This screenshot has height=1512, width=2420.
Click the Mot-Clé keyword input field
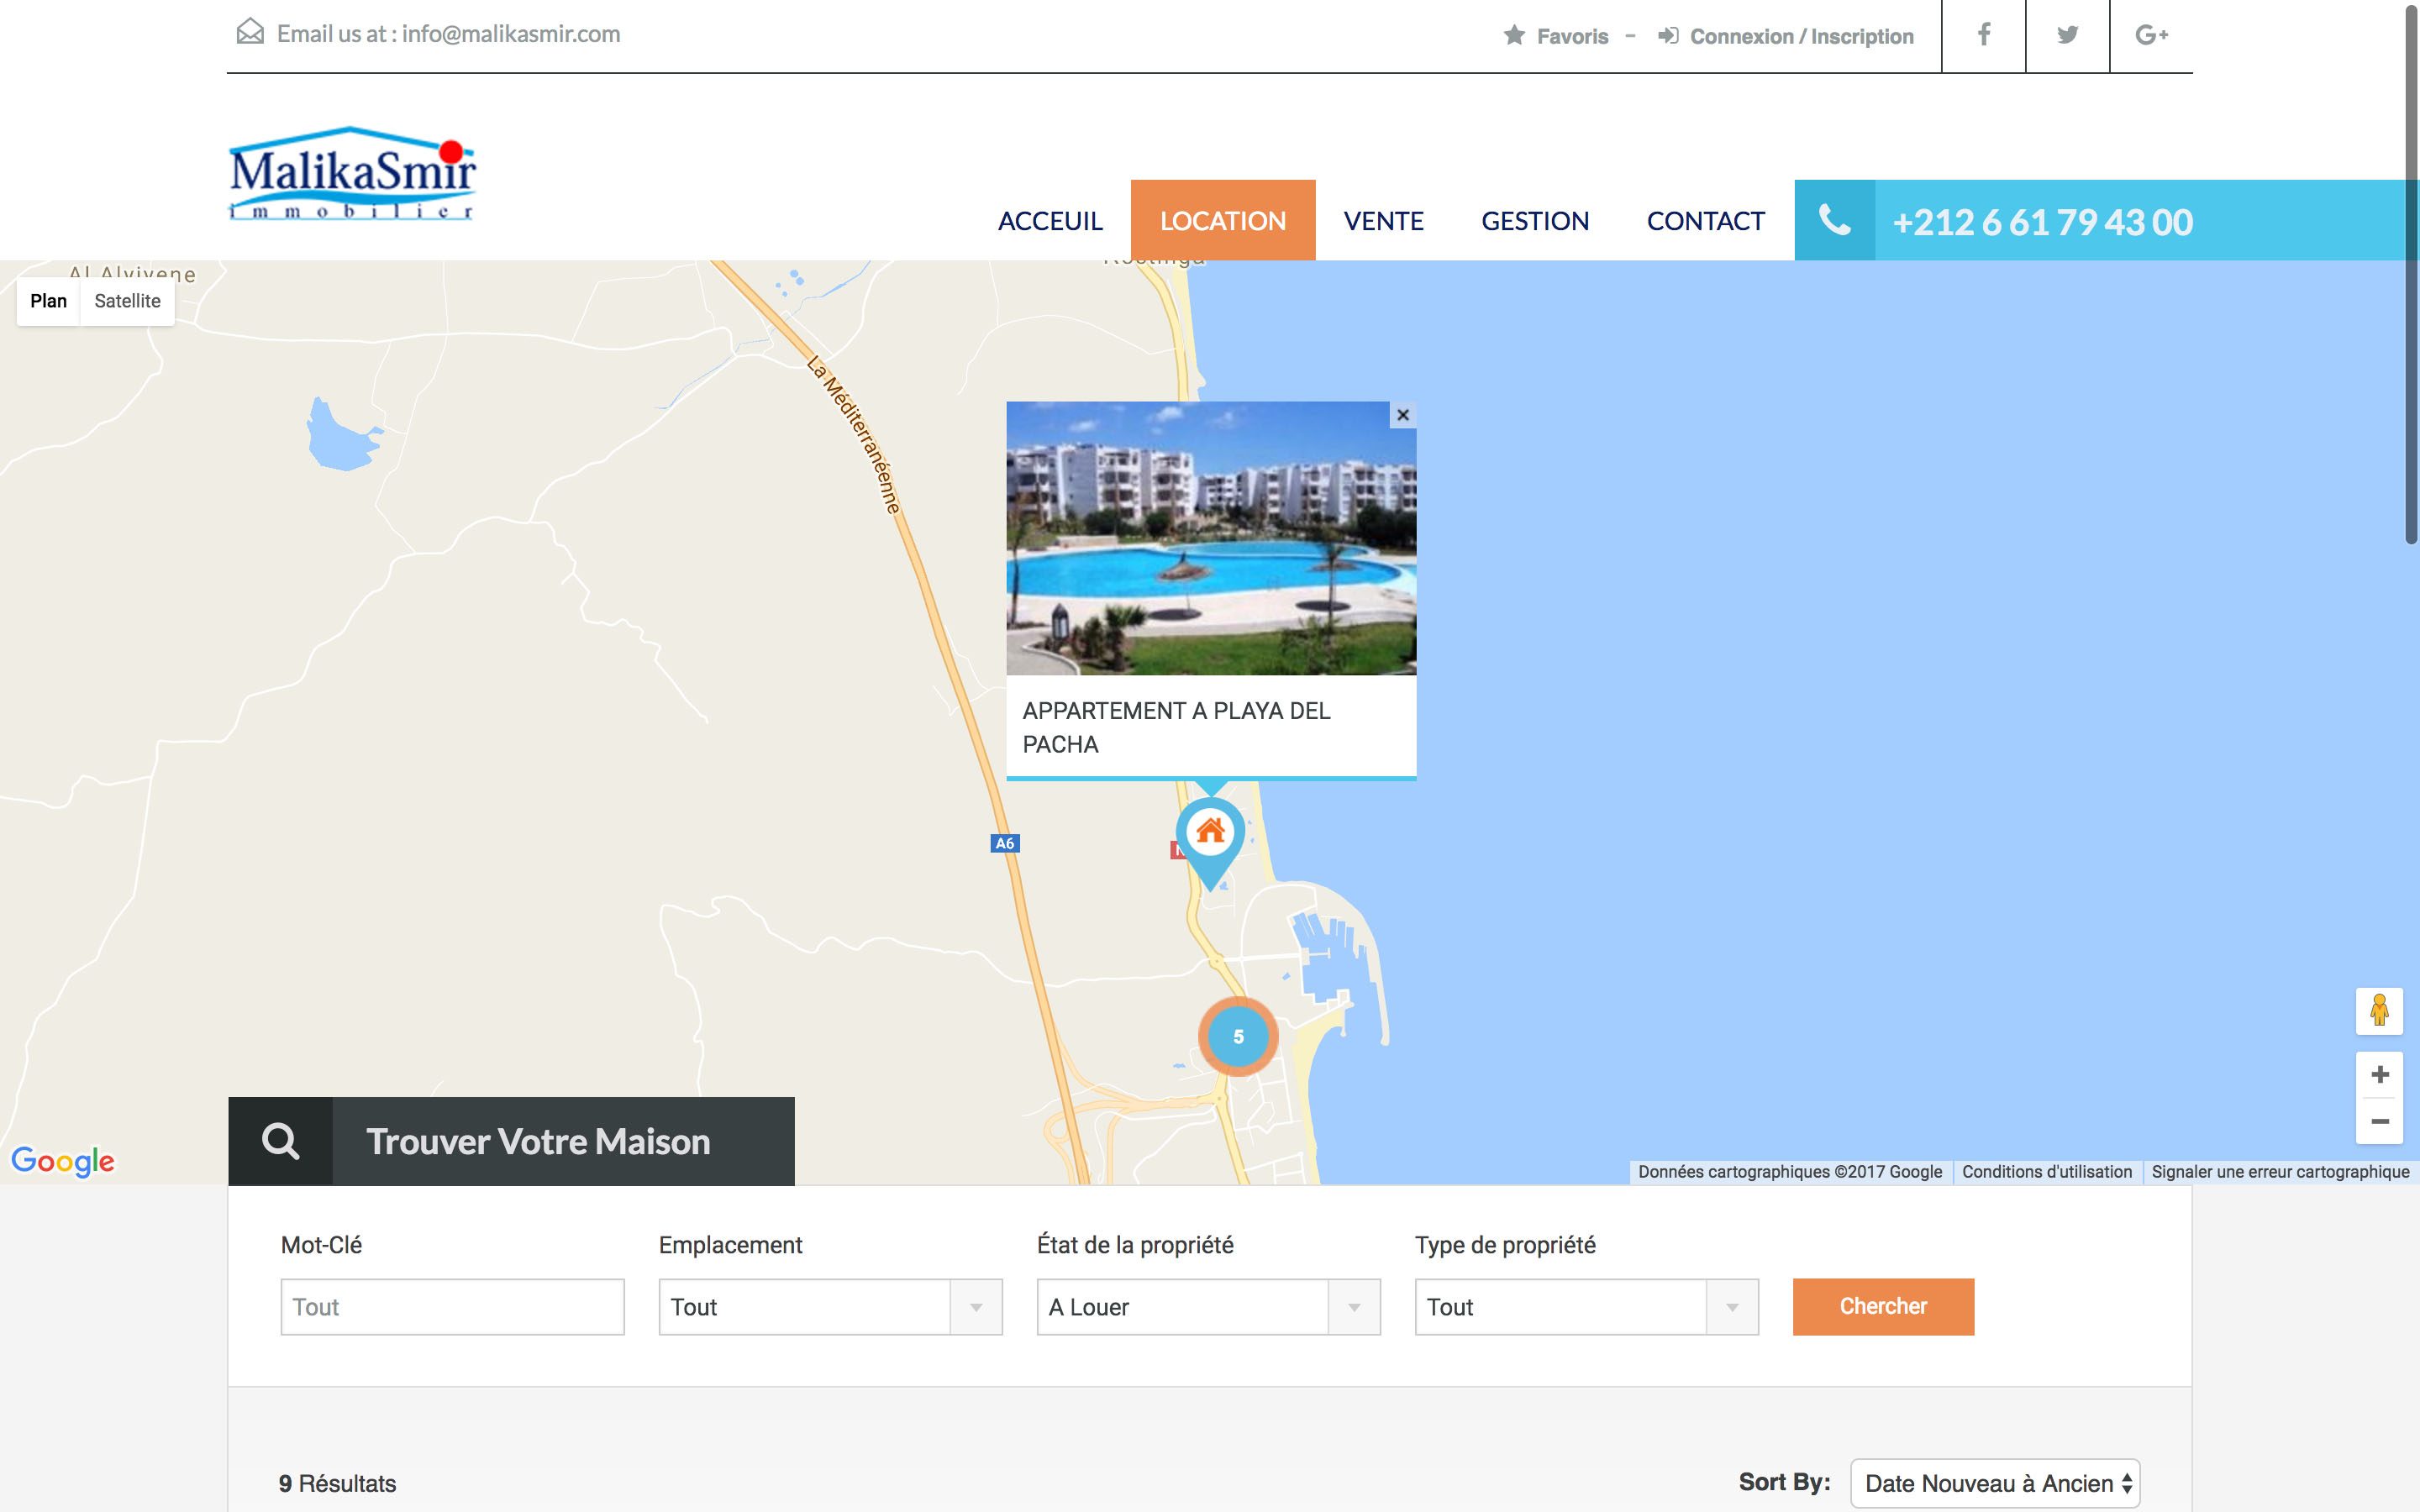point(452,1307)
